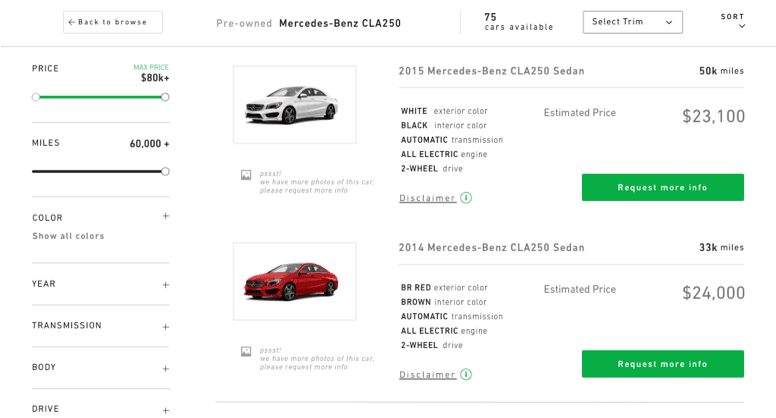
Task: Expand the Year filter section
Action: pyautogui.click(x=166, y=284)
